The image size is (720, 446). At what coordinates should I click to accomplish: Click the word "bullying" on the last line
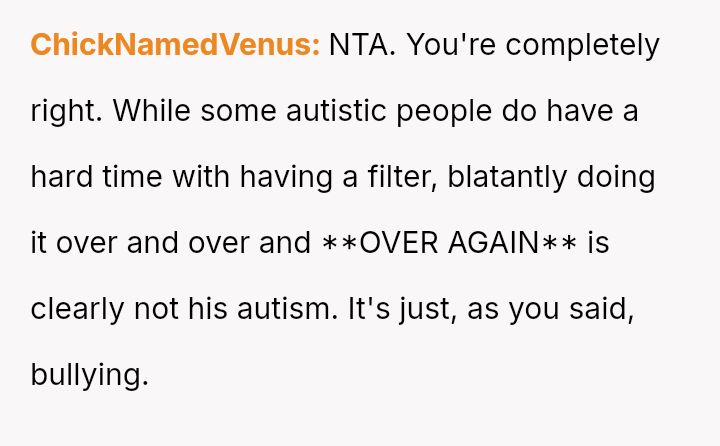point(89,374)
